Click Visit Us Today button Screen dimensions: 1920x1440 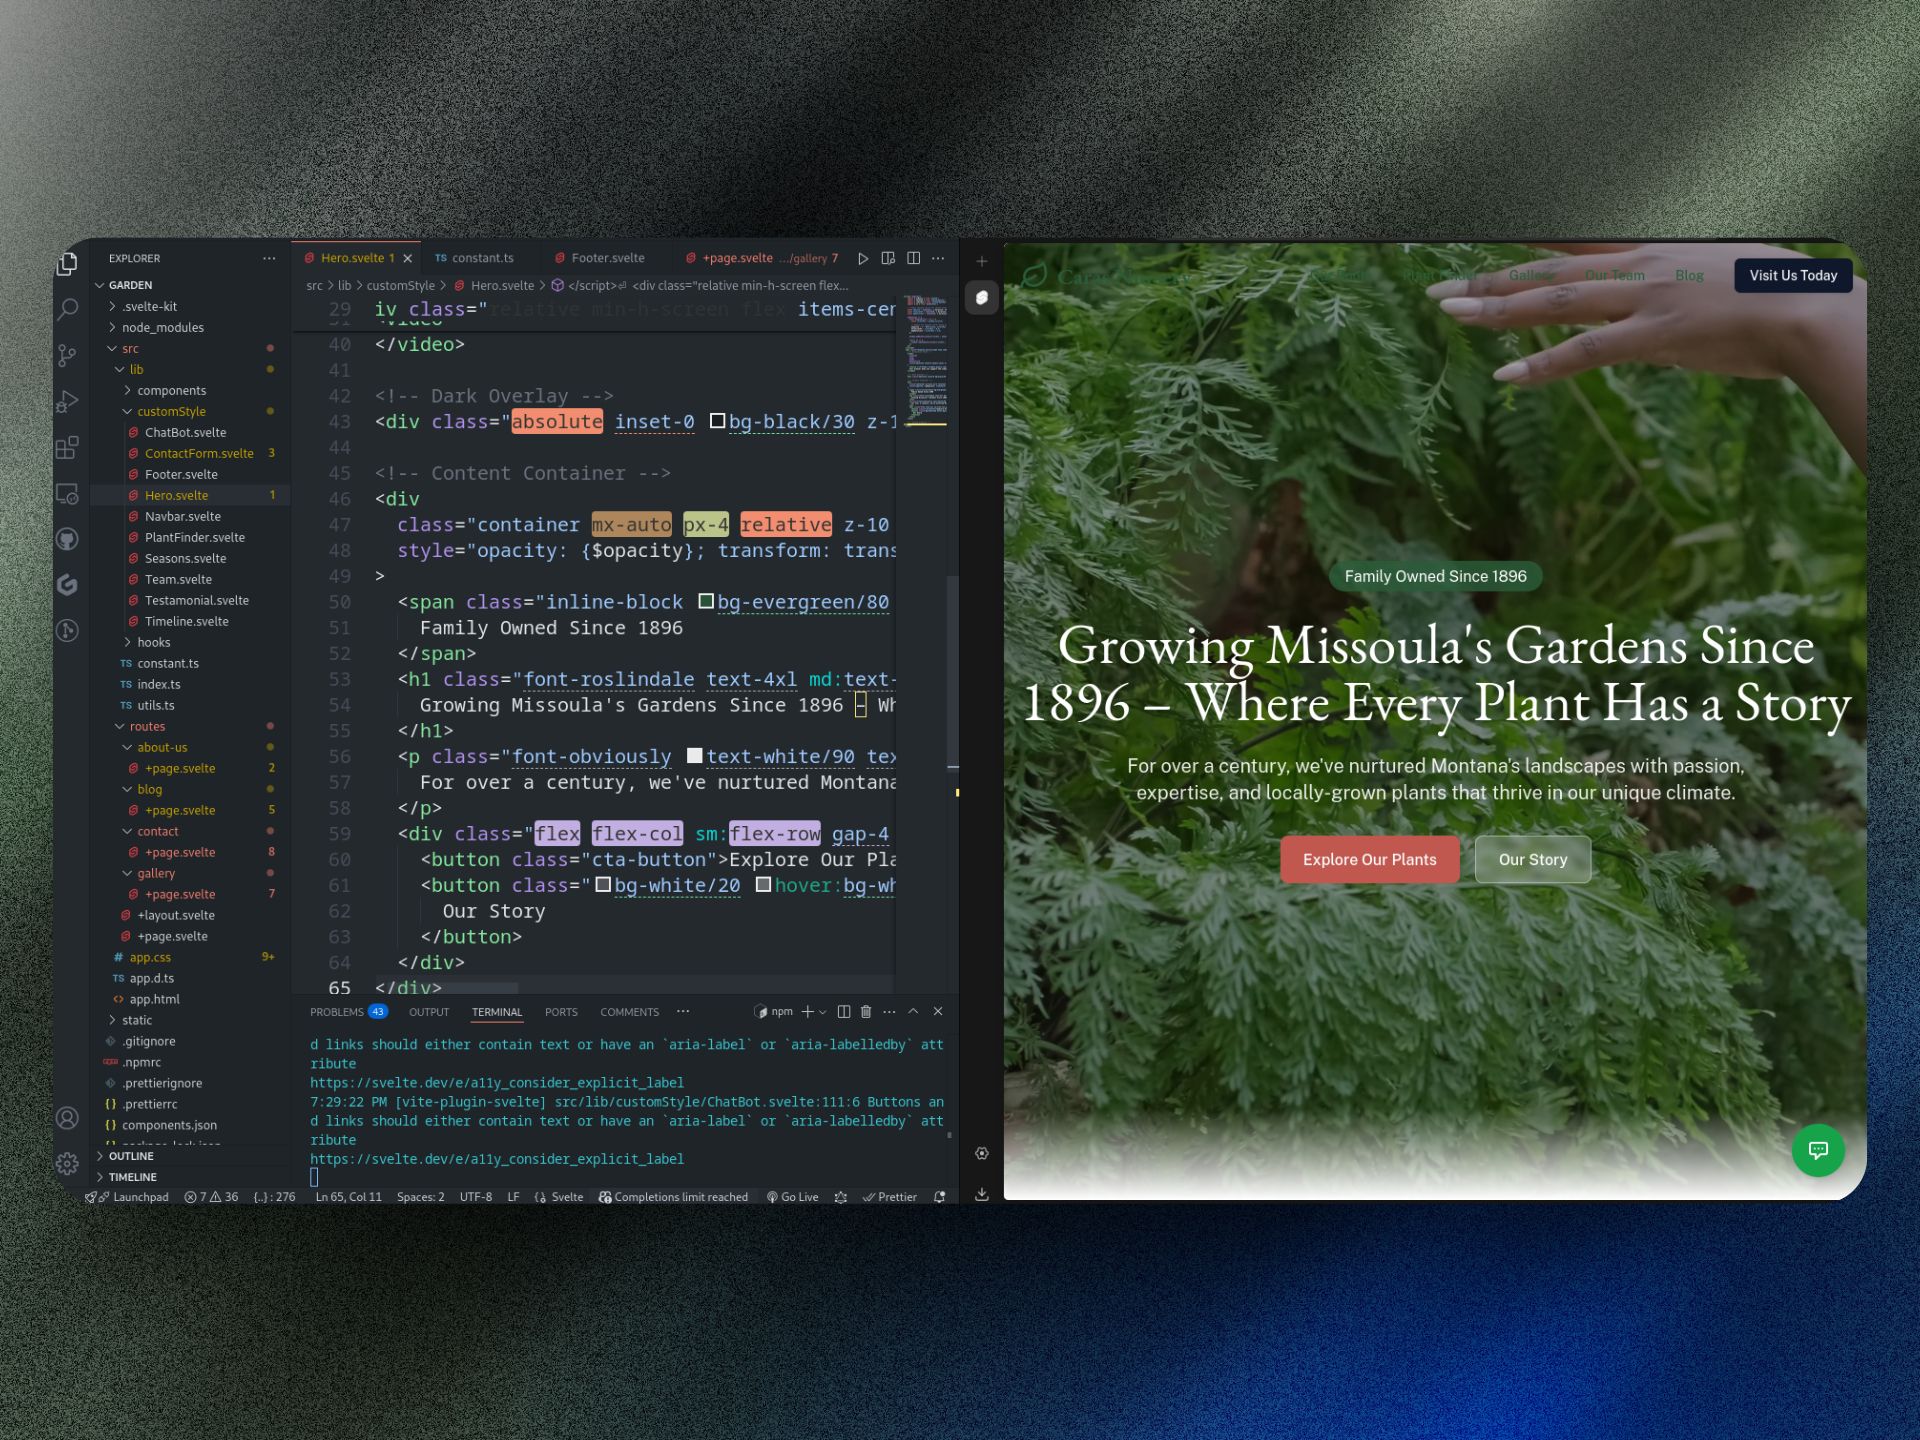[1793, 275]
